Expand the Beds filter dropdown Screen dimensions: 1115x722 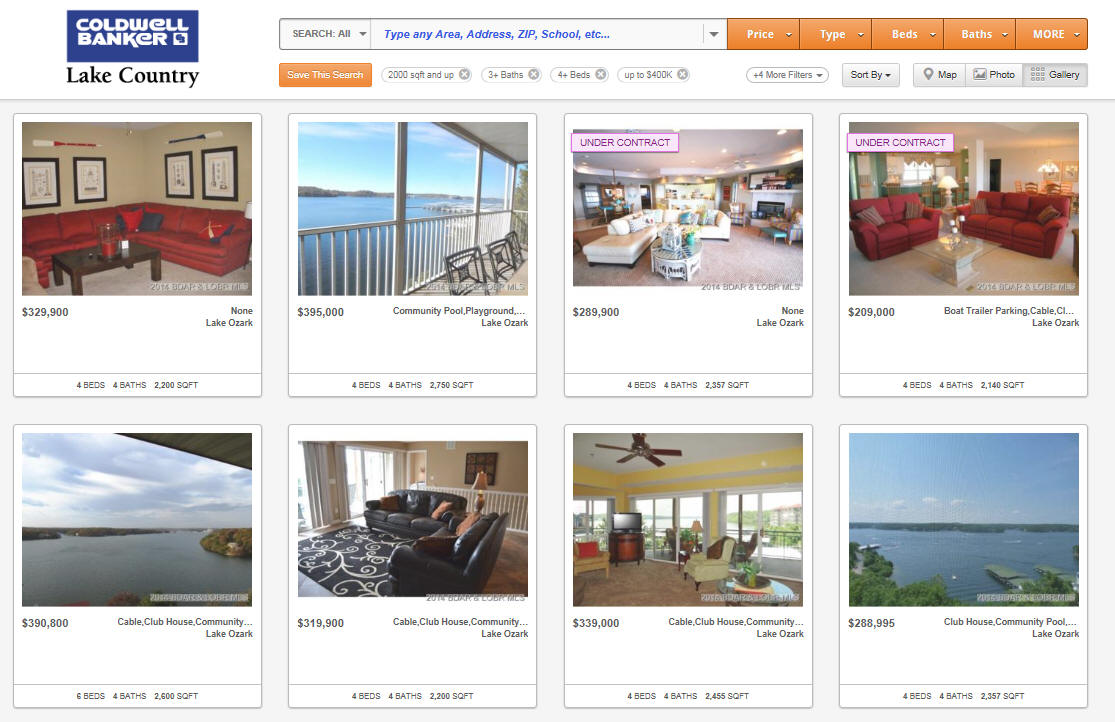[908, 34]
